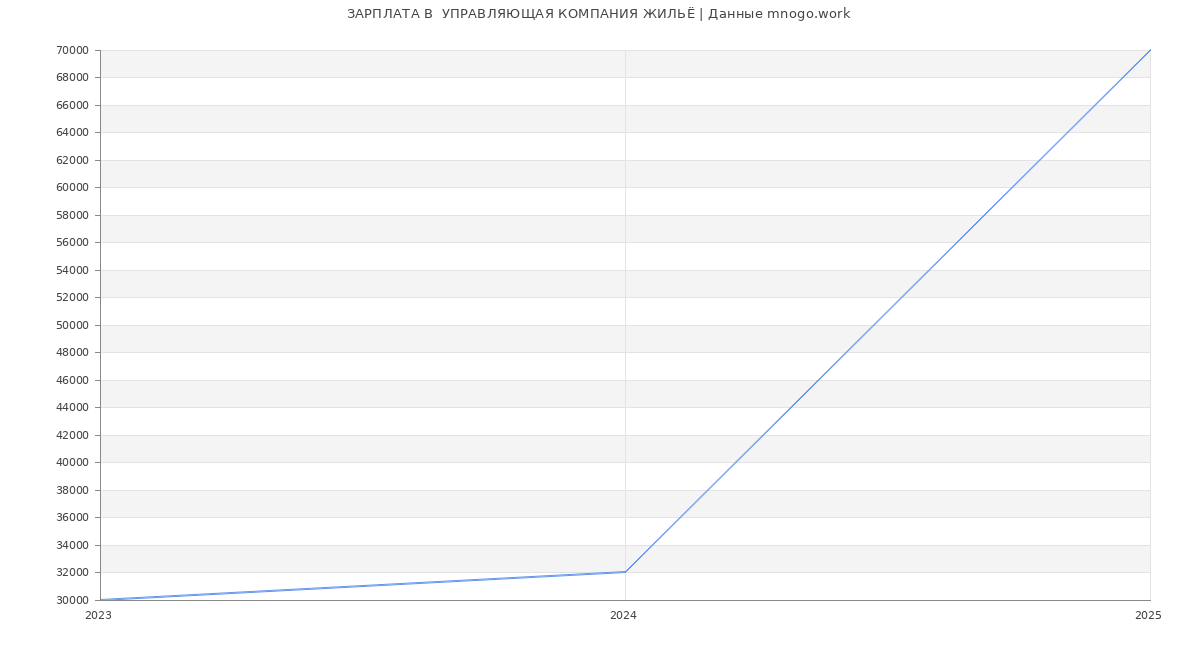Click the 60000 y-axis label
Screen dimensions: 1200x650
click(x=73, y=187)
